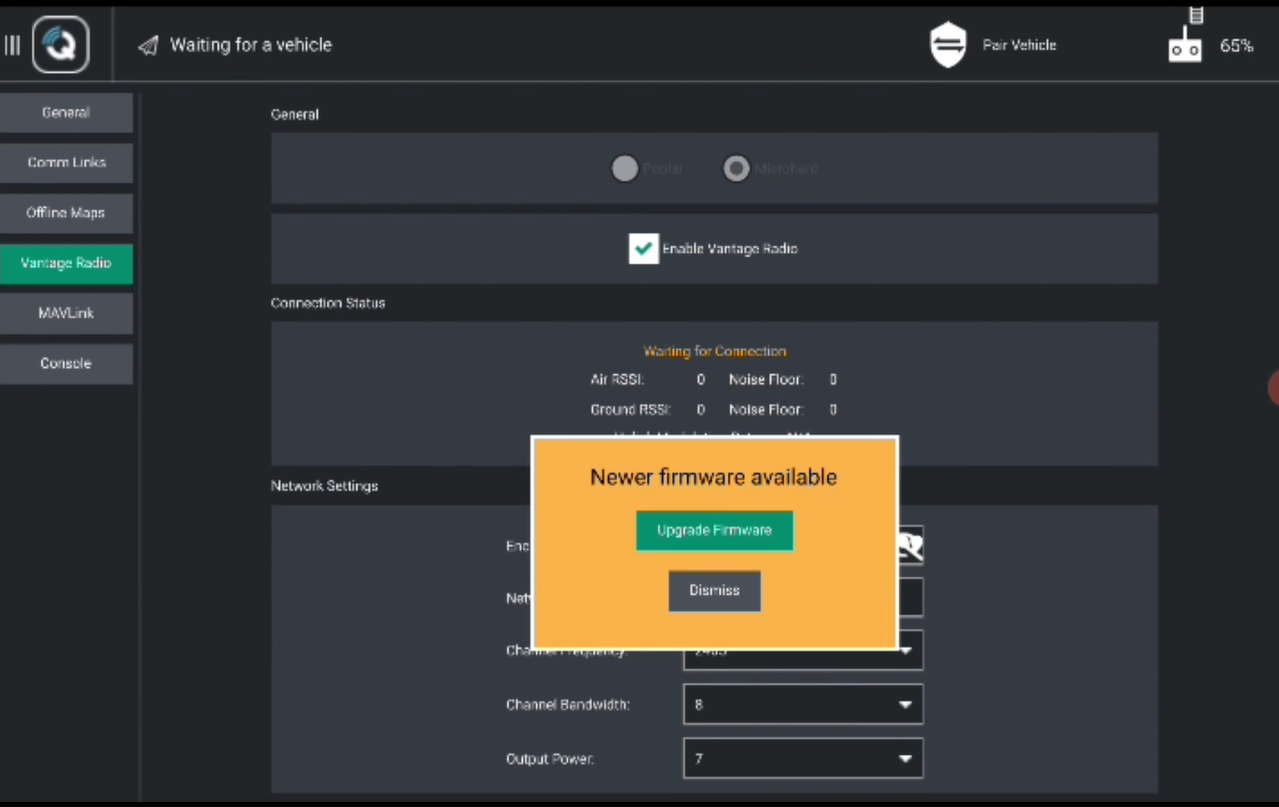The height and width of the screenshot is (807, 1279).
Task: Click the Newer firmware available heading
Action: pyautogui.click(x=714, y=477)
